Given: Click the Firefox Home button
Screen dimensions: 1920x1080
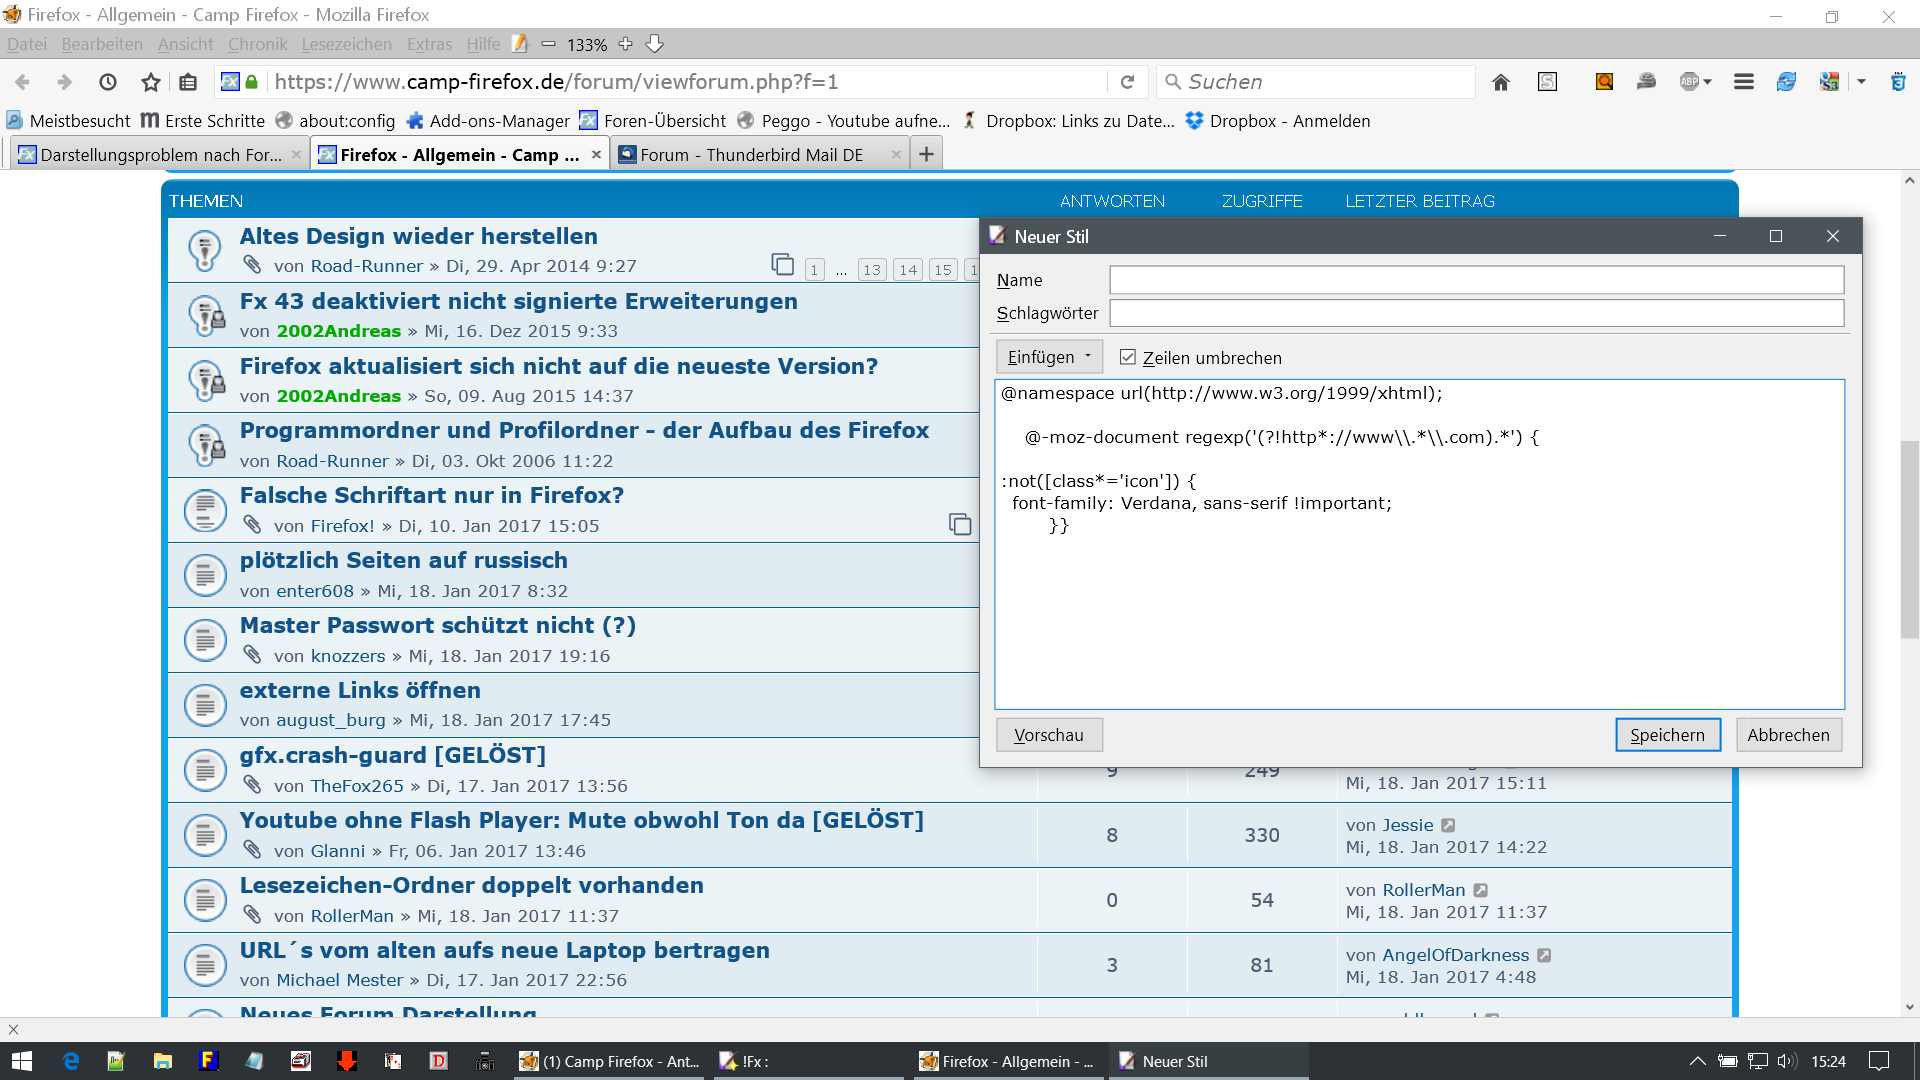Looking at the screenshot, I should [x=1500, y=82].
